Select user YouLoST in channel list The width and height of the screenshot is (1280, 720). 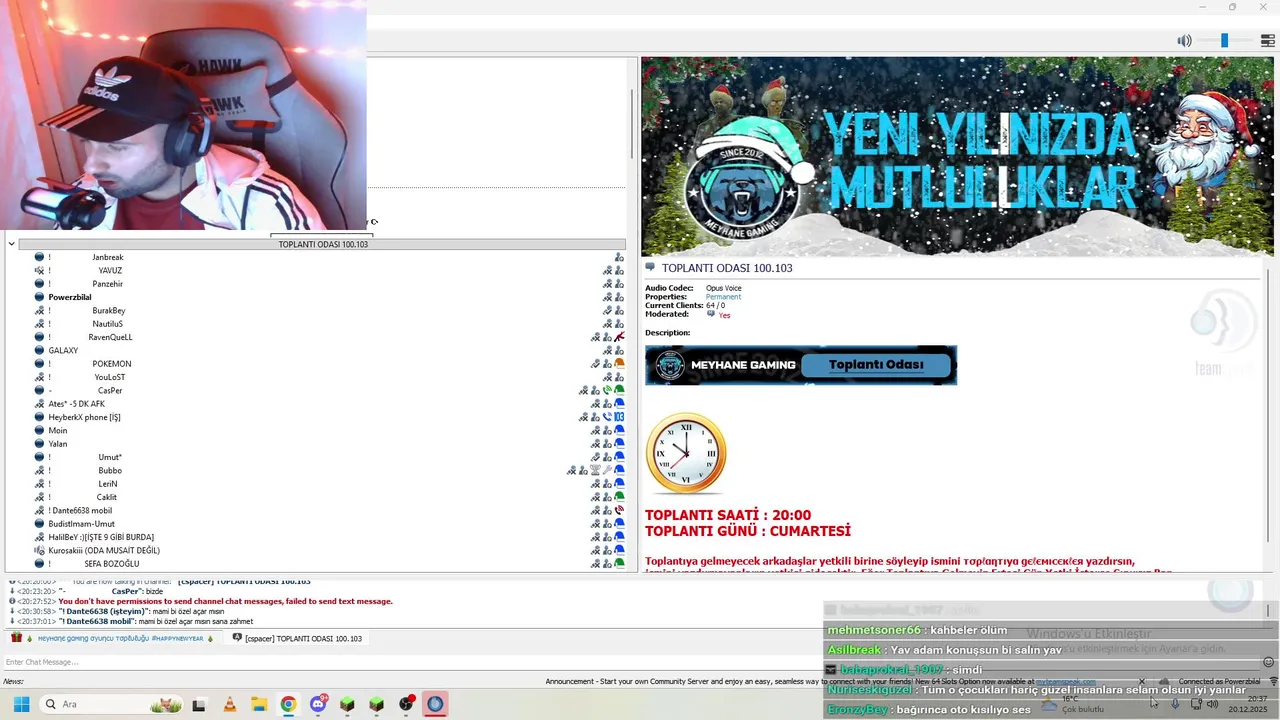click(110, 377)
